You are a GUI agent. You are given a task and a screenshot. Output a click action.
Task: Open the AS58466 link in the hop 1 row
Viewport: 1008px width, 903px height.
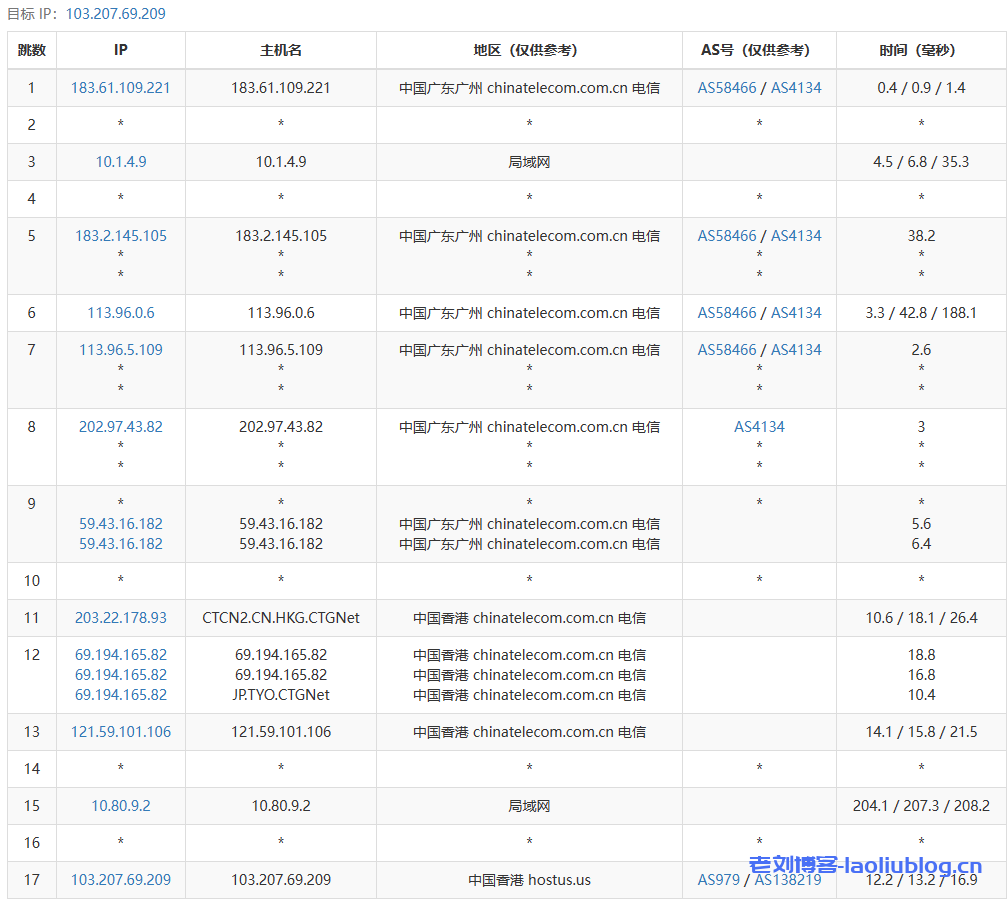[x=727, y=88]
